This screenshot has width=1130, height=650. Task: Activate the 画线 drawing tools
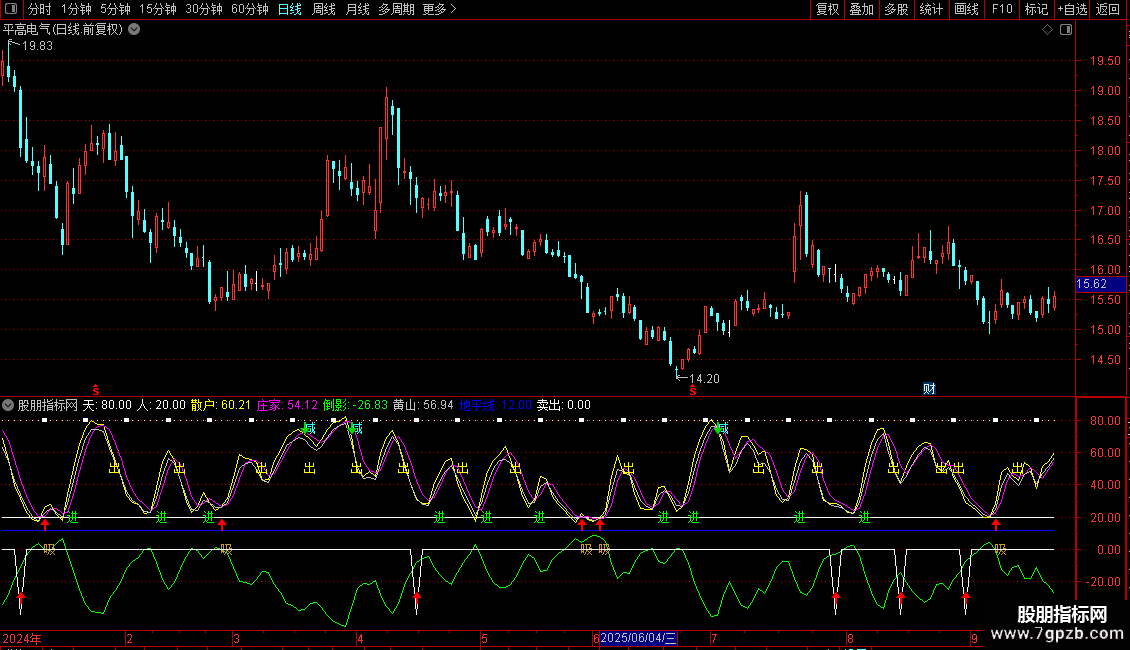[966, 9]
